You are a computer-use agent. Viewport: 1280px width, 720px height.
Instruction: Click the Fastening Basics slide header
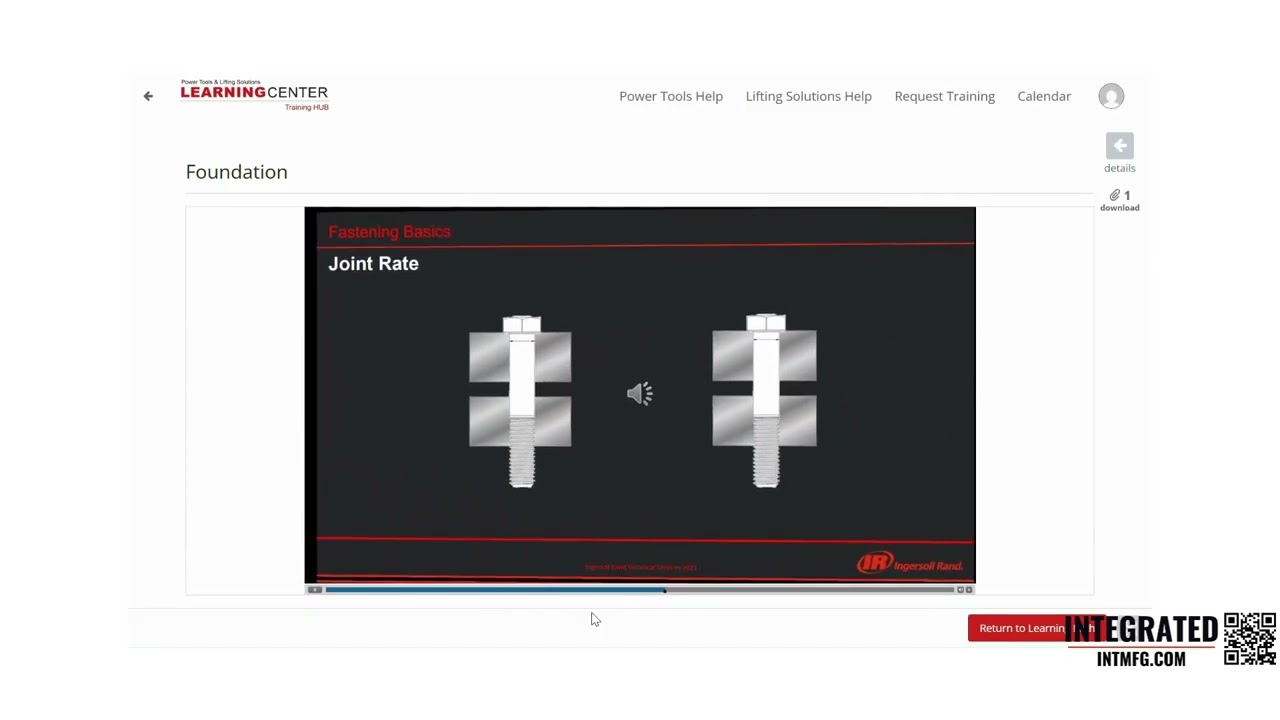pyautogui.click(x=389, y=232)
